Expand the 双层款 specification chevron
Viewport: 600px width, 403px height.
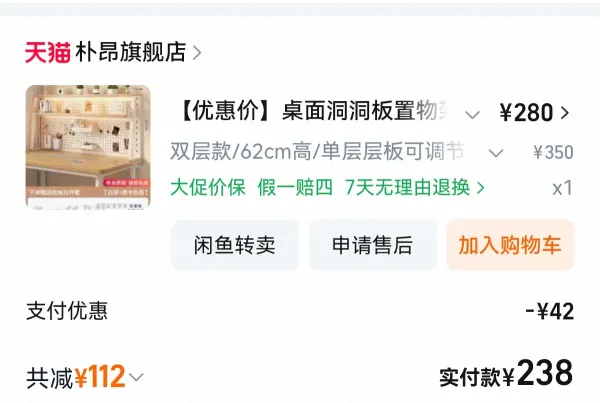point(496,153)
